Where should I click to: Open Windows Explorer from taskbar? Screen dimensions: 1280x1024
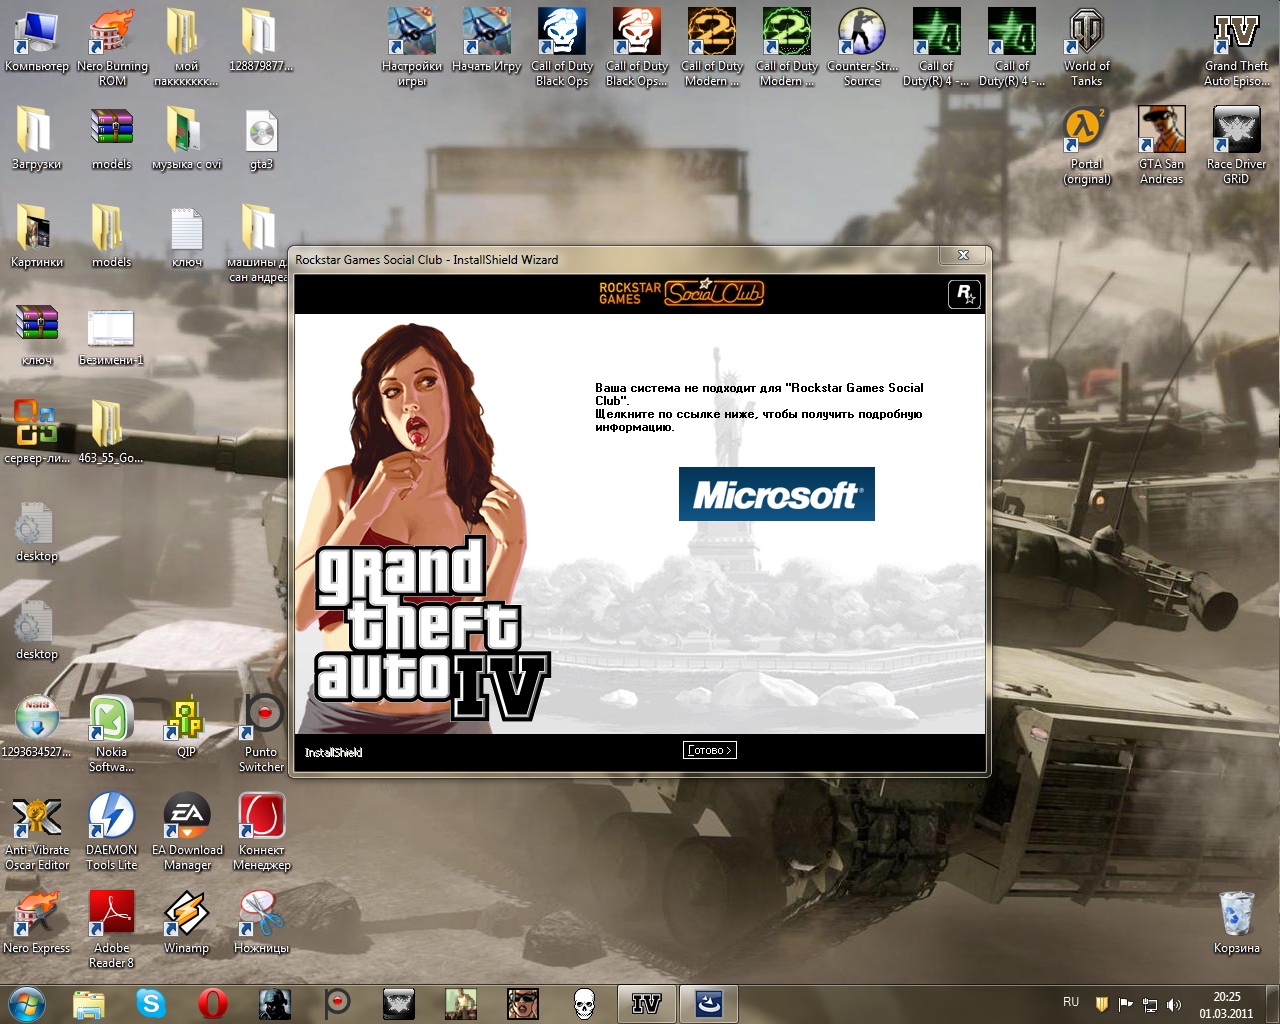point(89,1003)
